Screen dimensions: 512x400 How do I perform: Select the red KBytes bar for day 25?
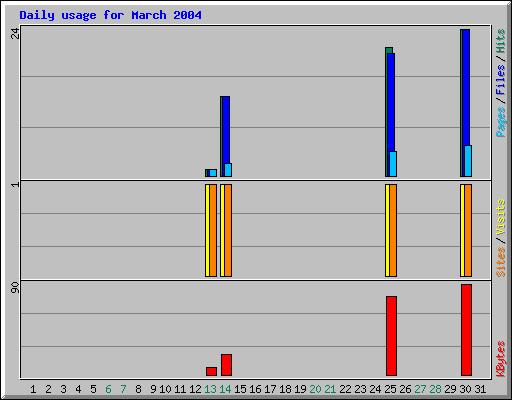(391, 336)
